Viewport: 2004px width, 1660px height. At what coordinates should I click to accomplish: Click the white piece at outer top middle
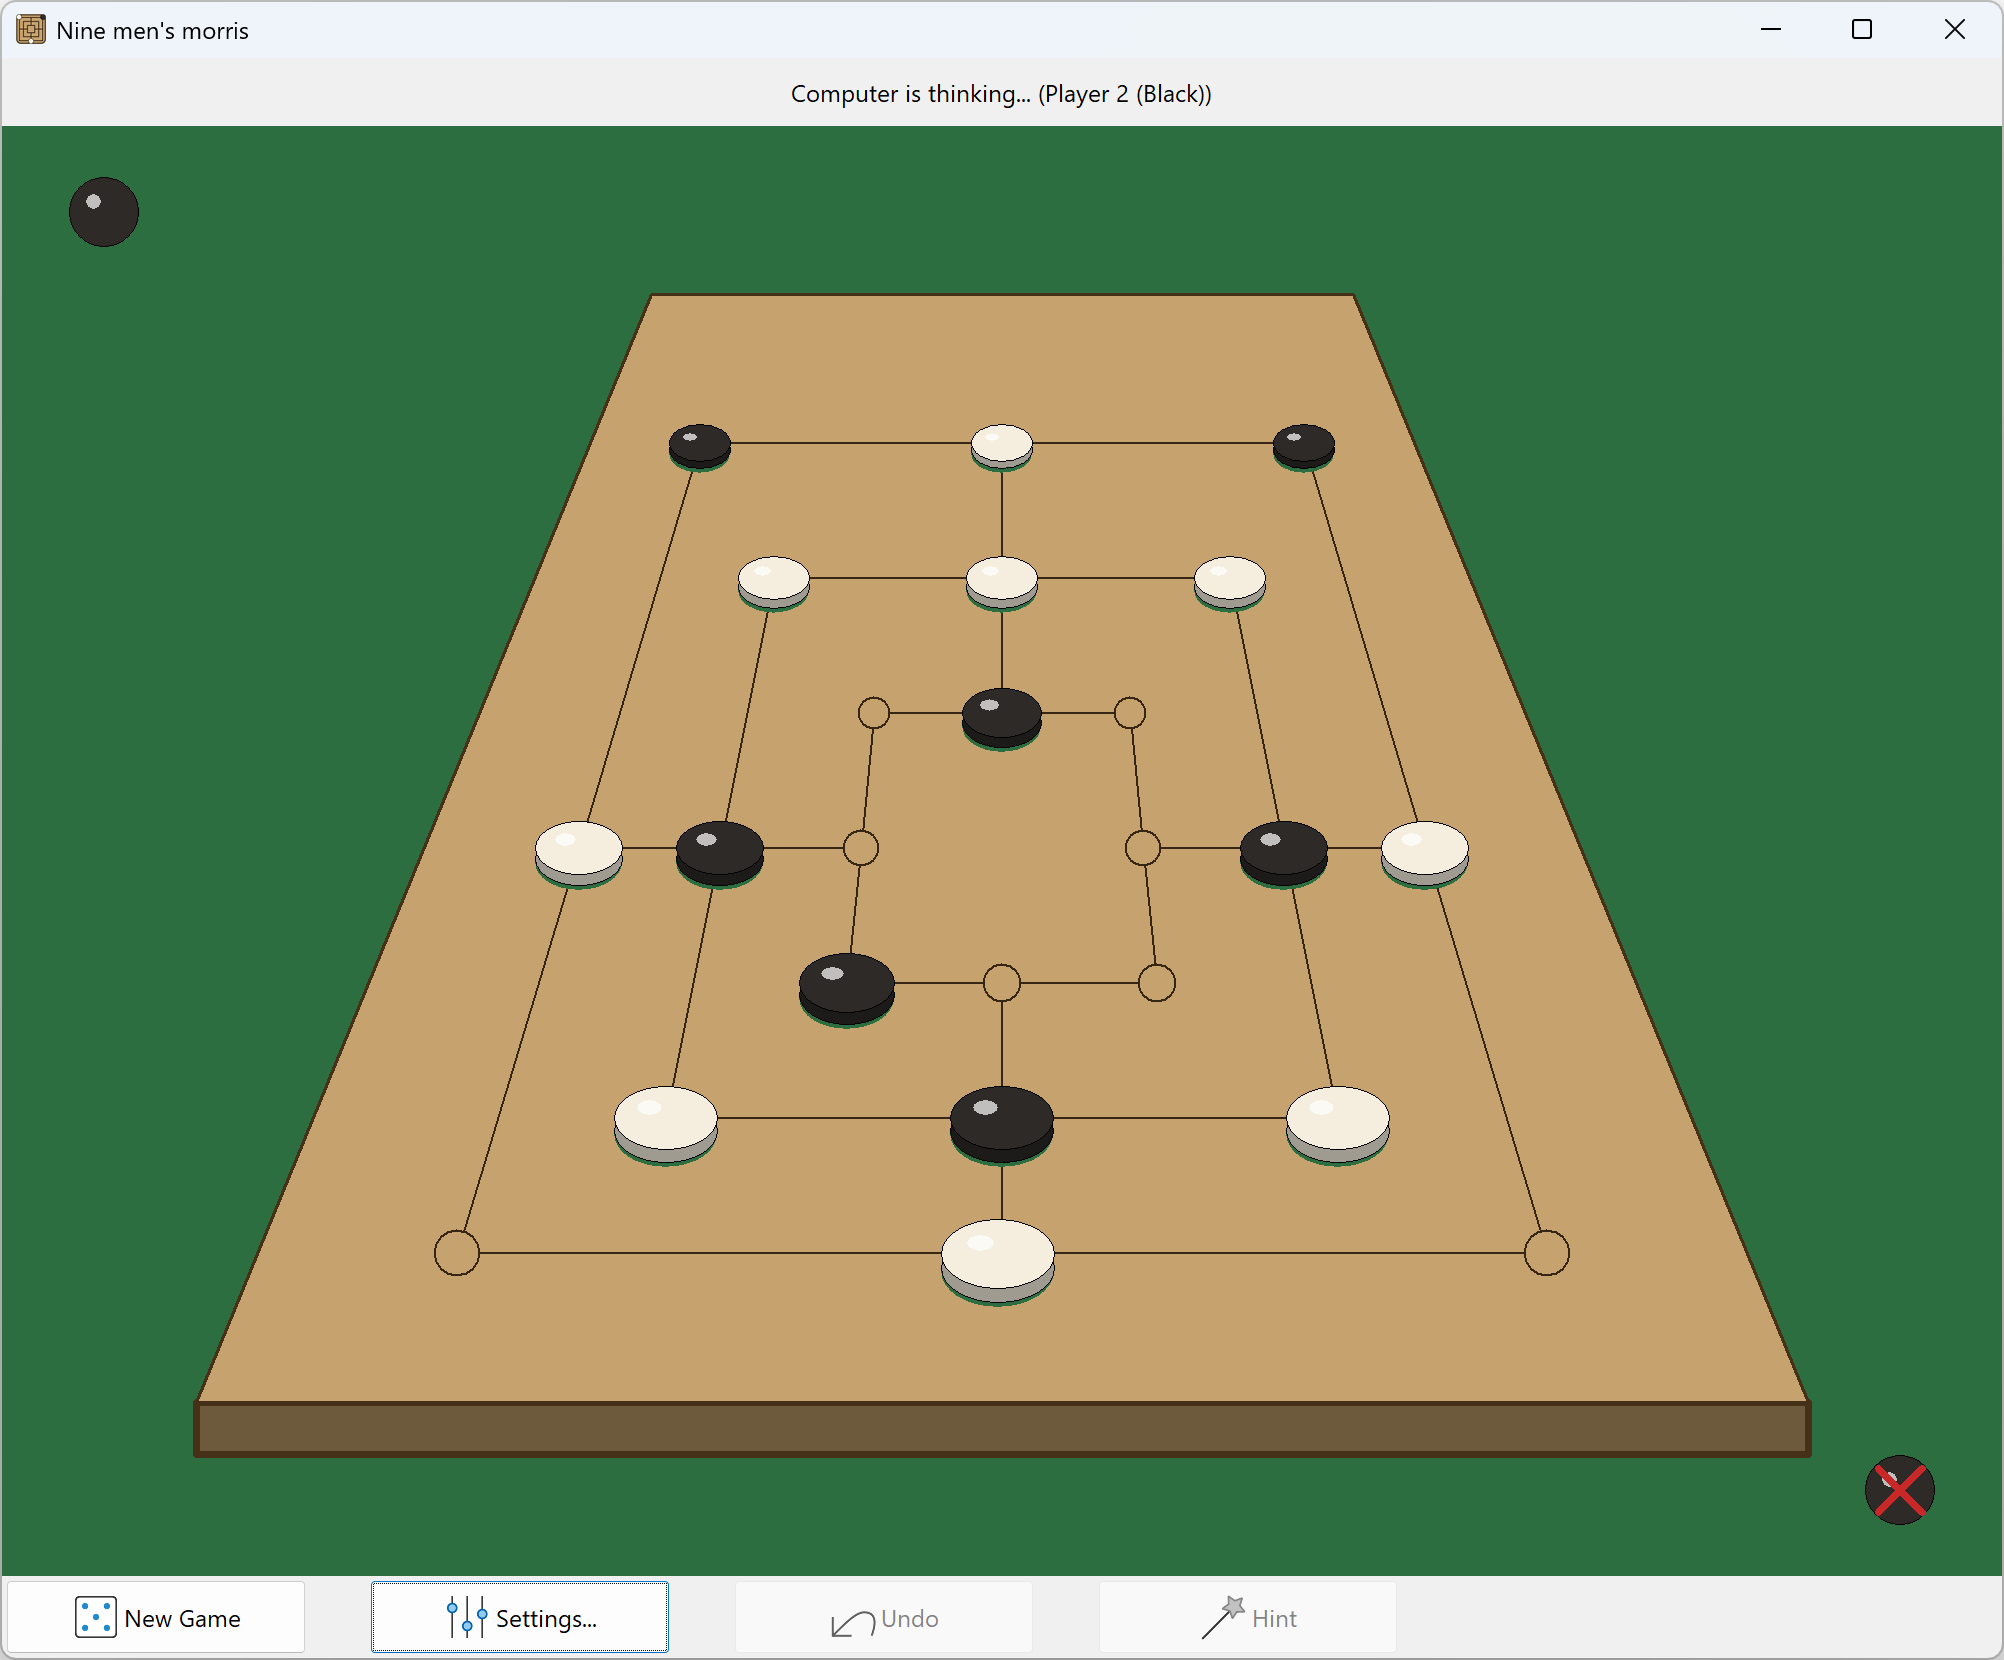(x=1002, y=447)
